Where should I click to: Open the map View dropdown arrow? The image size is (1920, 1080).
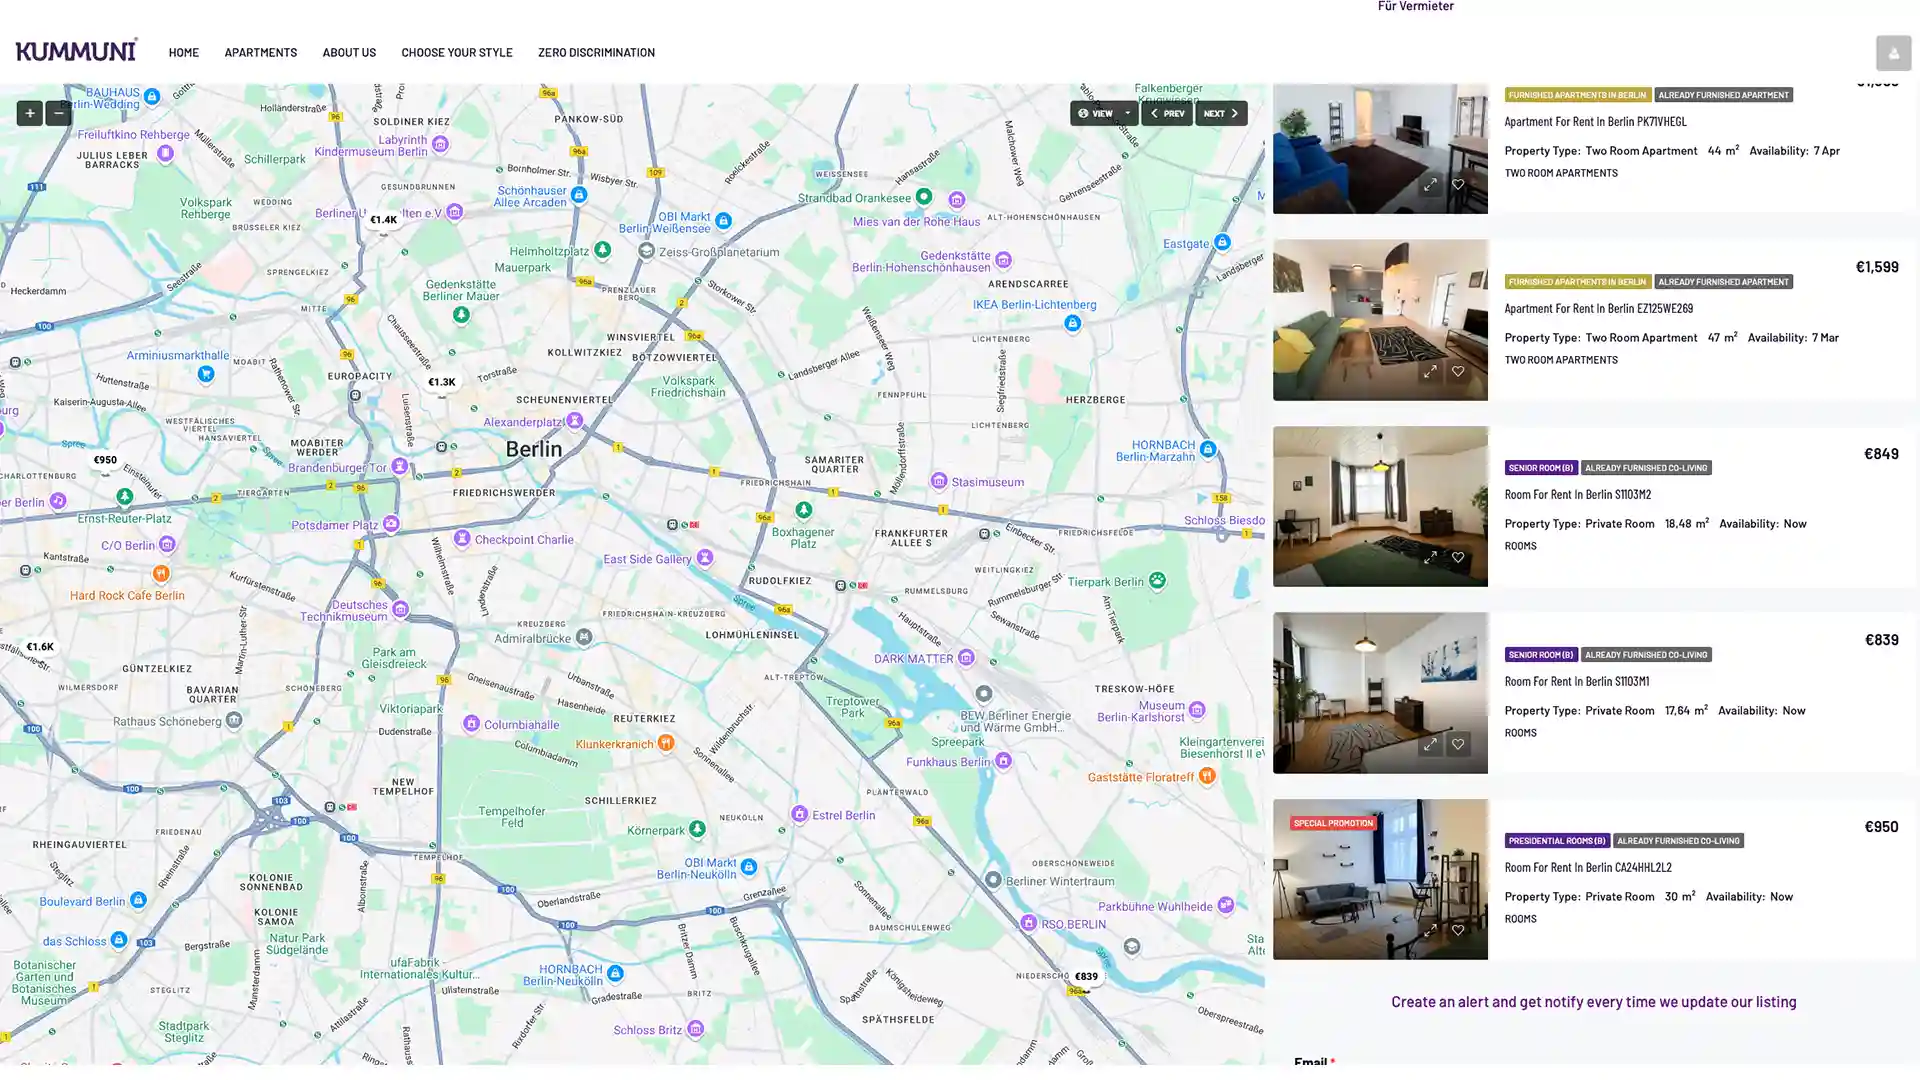pyautogui.click(x=1128, y=113)
